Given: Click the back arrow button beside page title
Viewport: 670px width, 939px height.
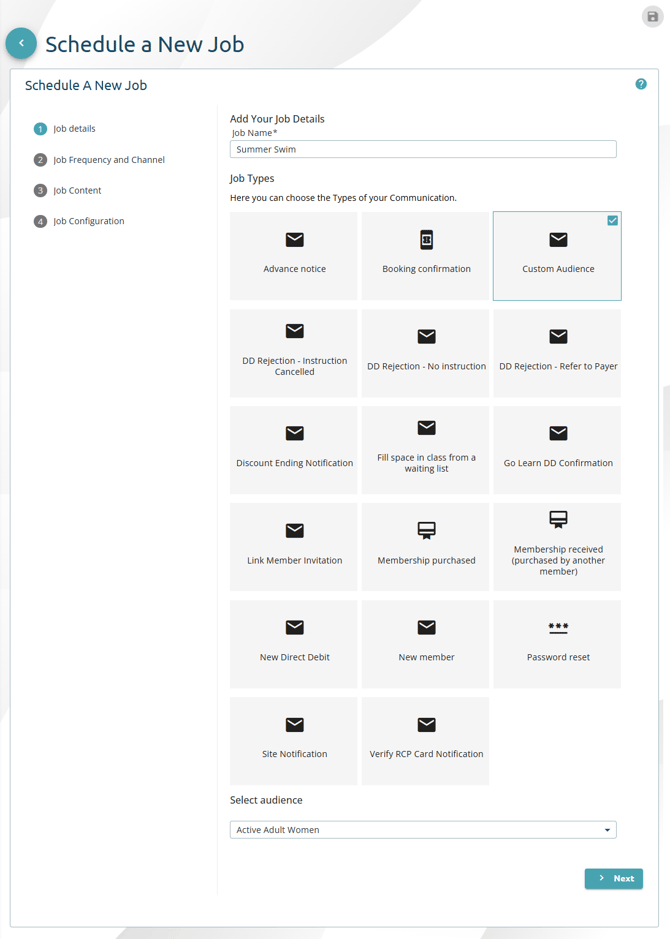Looking at the screenshot, I should click(x=21, y=43).
